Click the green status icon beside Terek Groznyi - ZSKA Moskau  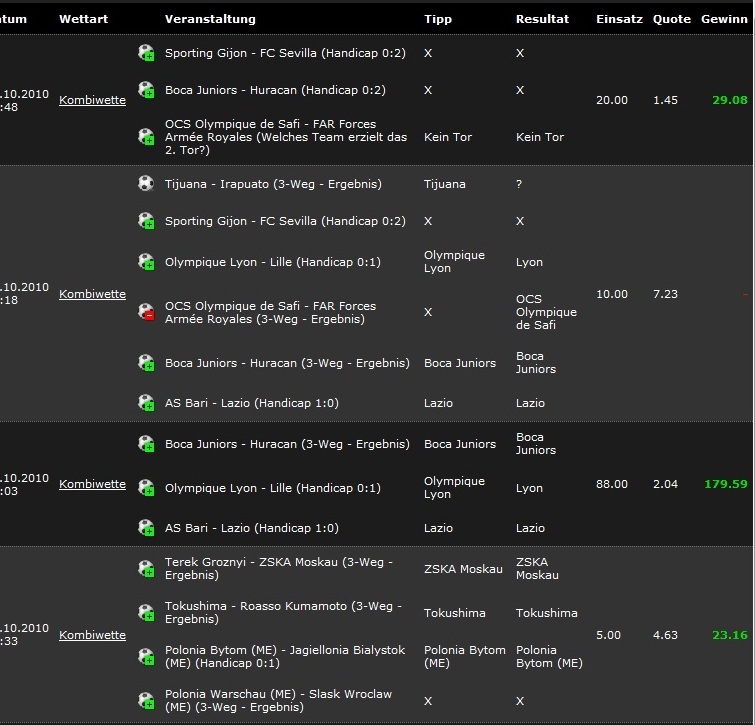click(146, 569)
